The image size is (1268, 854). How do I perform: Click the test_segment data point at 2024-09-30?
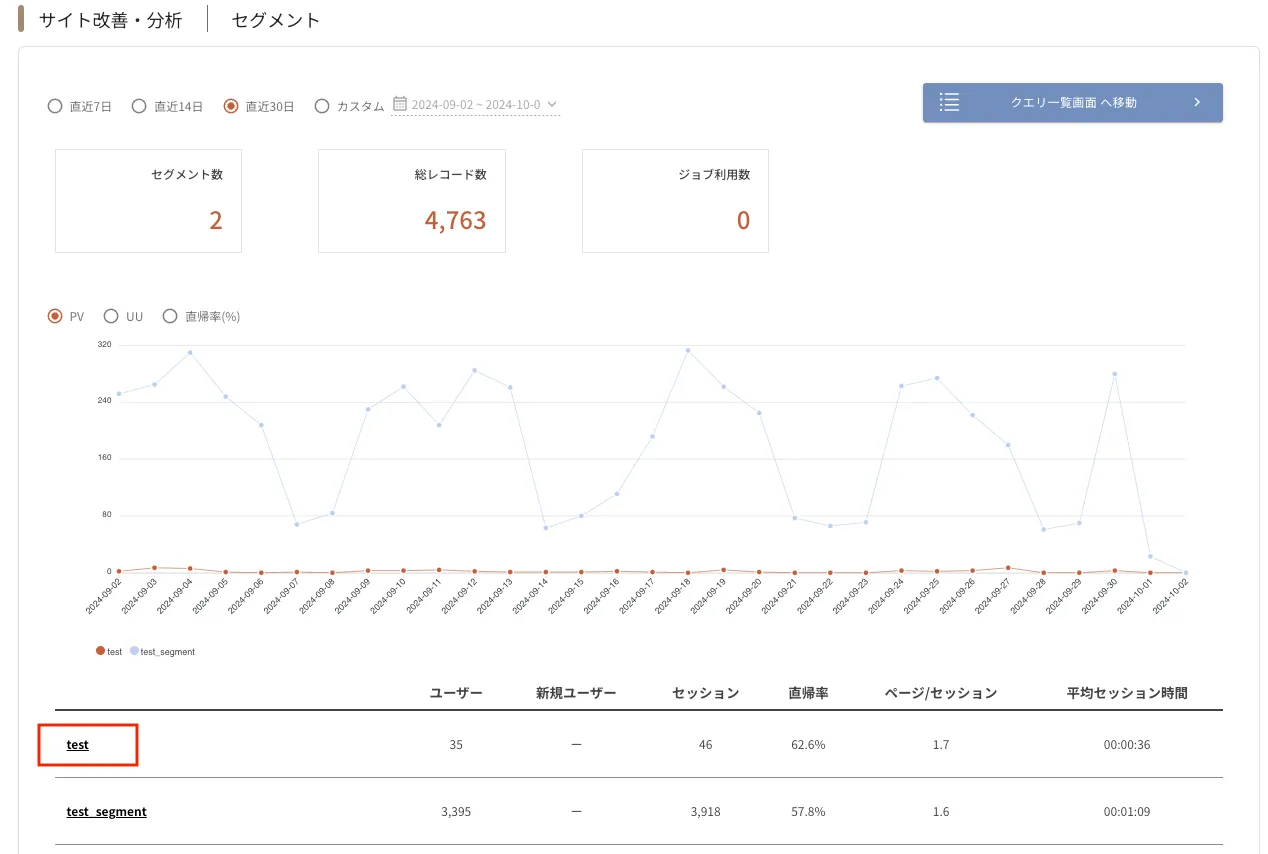coord(1115,373)
